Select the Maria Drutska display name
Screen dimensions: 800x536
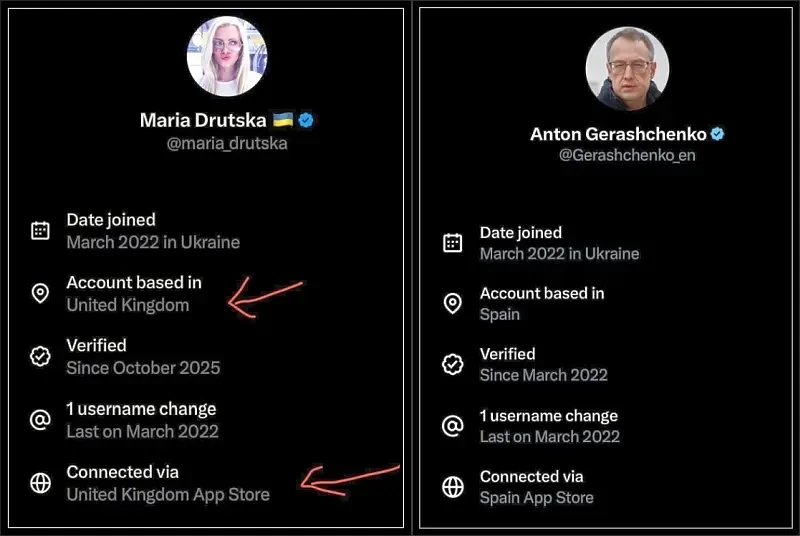(203, 120)
